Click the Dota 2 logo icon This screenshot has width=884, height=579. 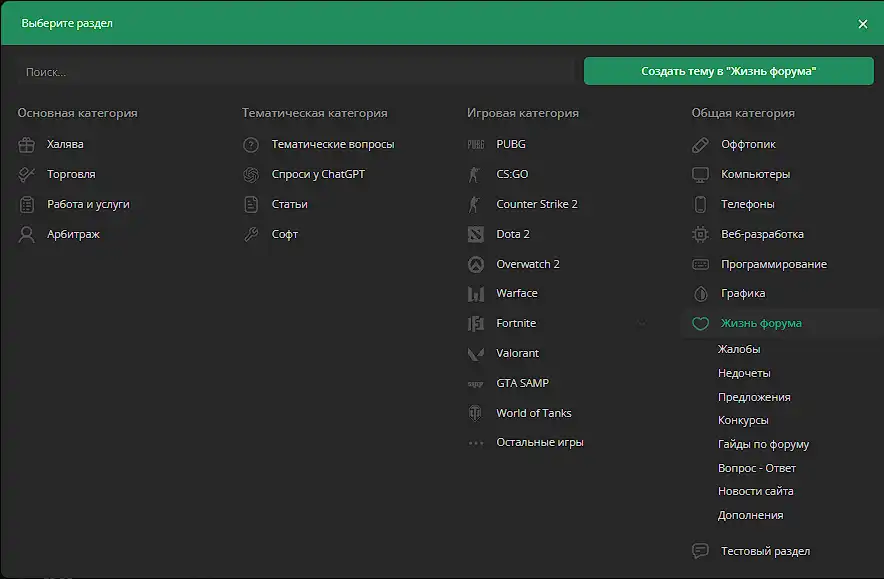click(x=476, y=235)
